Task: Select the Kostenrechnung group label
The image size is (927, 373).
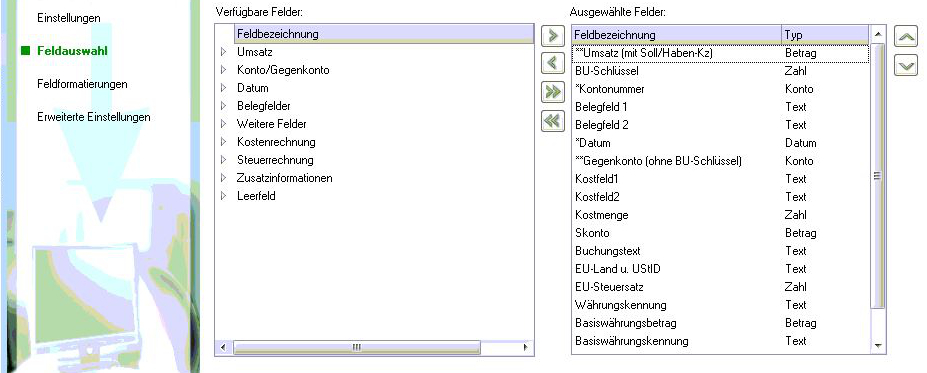Action: 276,142
